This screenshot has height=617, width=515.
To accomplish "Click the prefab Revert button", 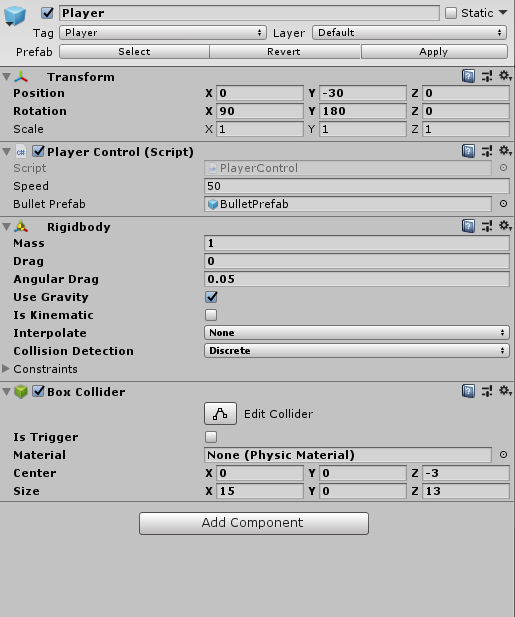I will coord(285,52).
